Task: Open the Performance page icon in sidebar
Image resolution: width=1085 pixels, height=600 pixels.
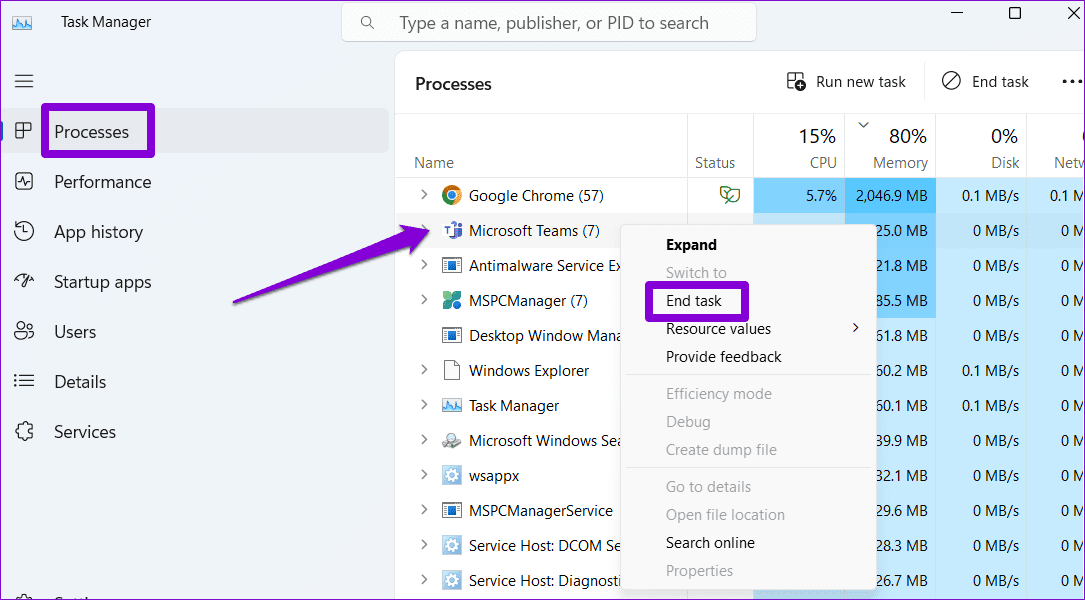Action: tap(24, 182)
